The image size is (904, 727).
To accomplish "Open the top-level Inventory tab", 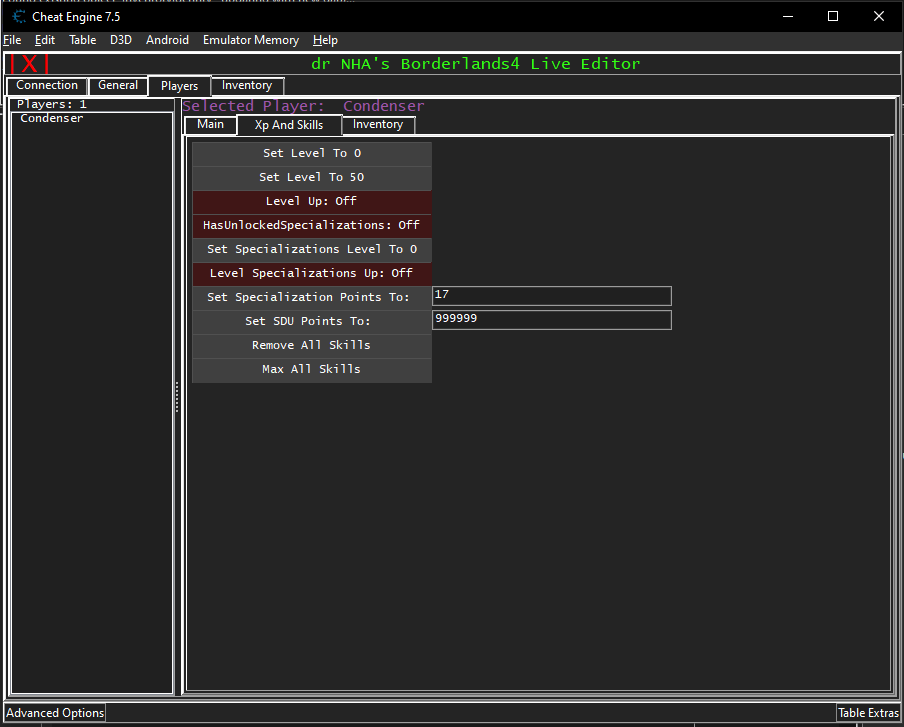I will pyautogui.click(x=247, y=85).
